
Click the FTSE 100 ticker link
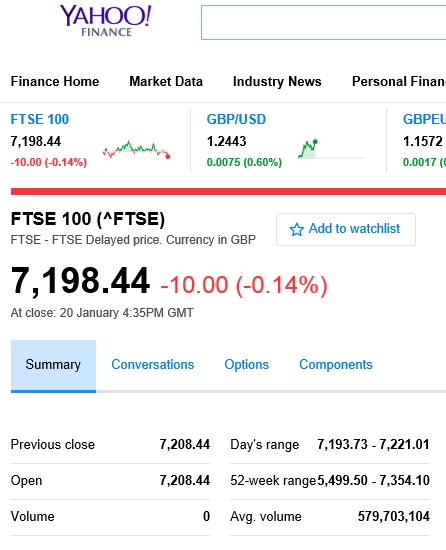click(x=40, y=119)
